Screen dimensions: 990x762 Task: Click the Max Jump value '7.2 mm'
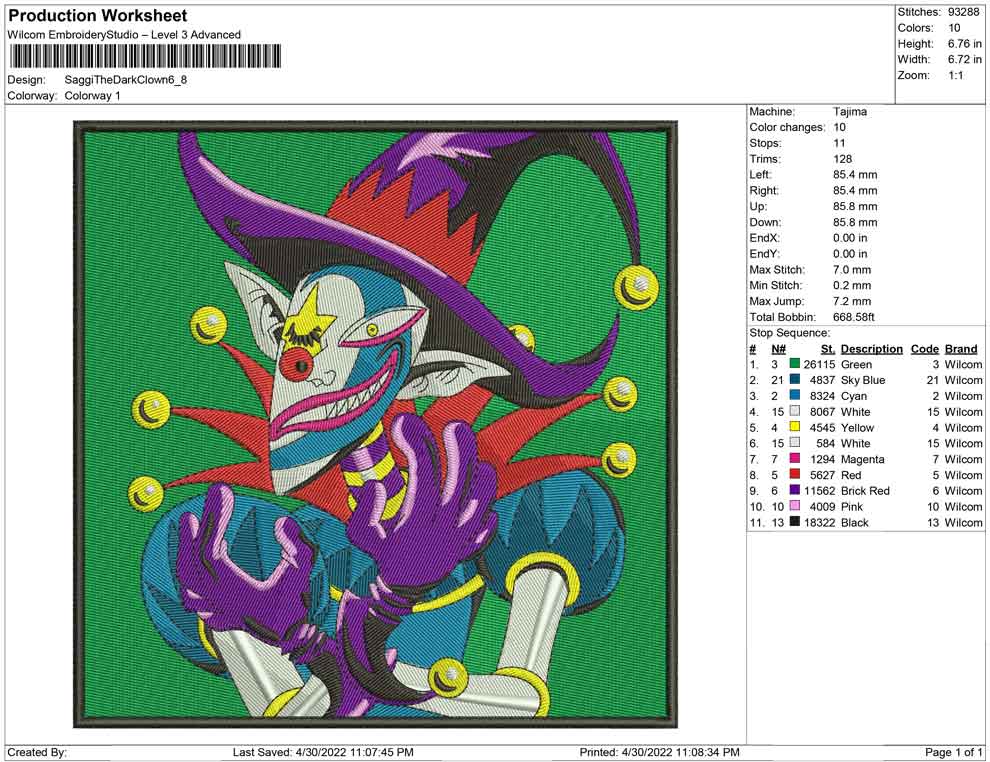pos(852,301)
